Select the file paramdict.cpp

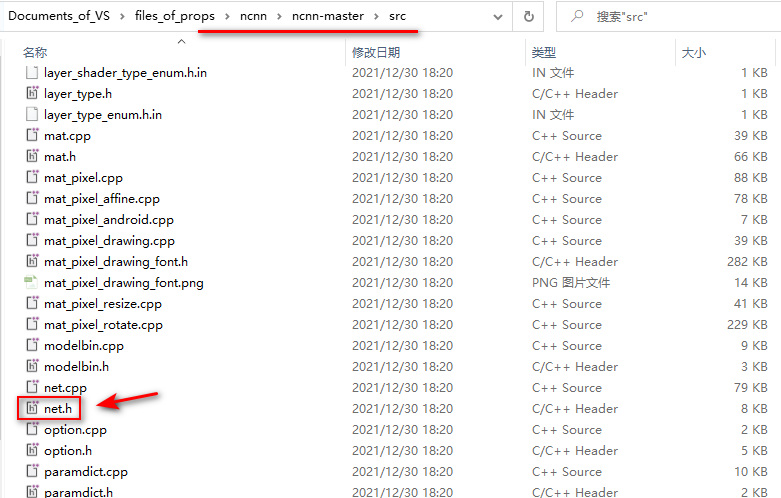tap(86, 471)
